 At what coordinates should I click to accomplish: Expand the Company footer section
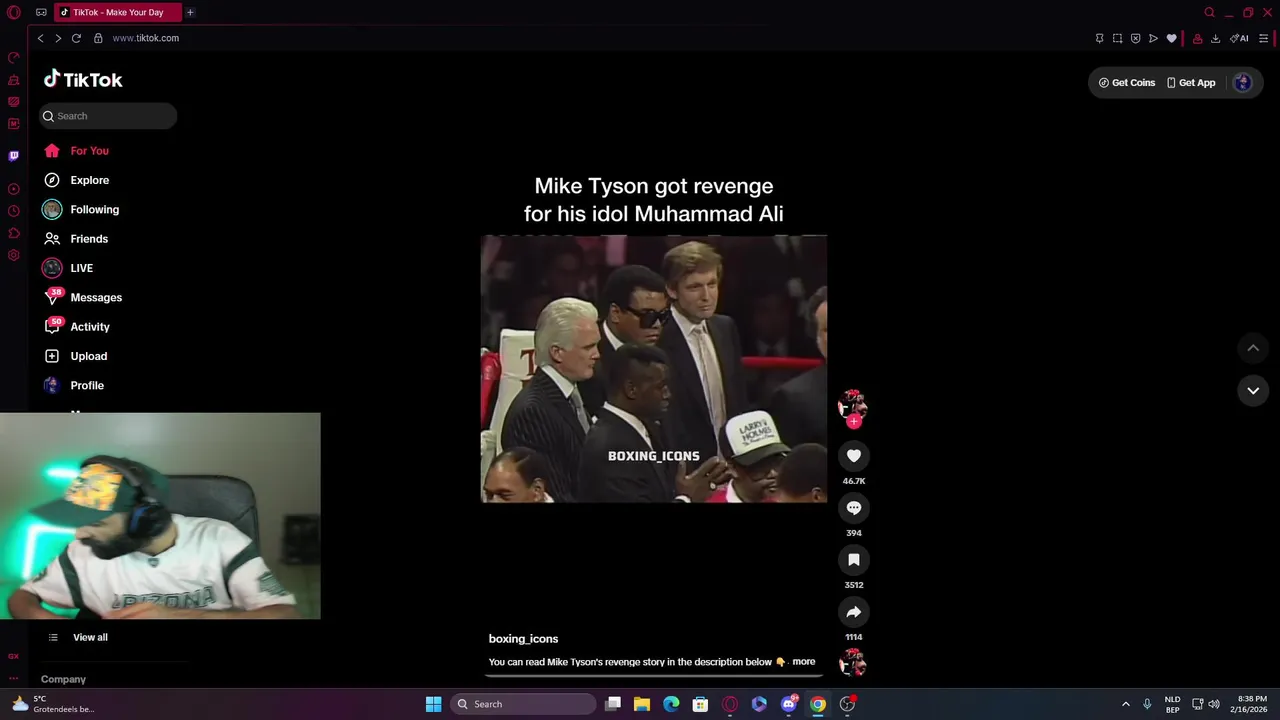point(63,679)
